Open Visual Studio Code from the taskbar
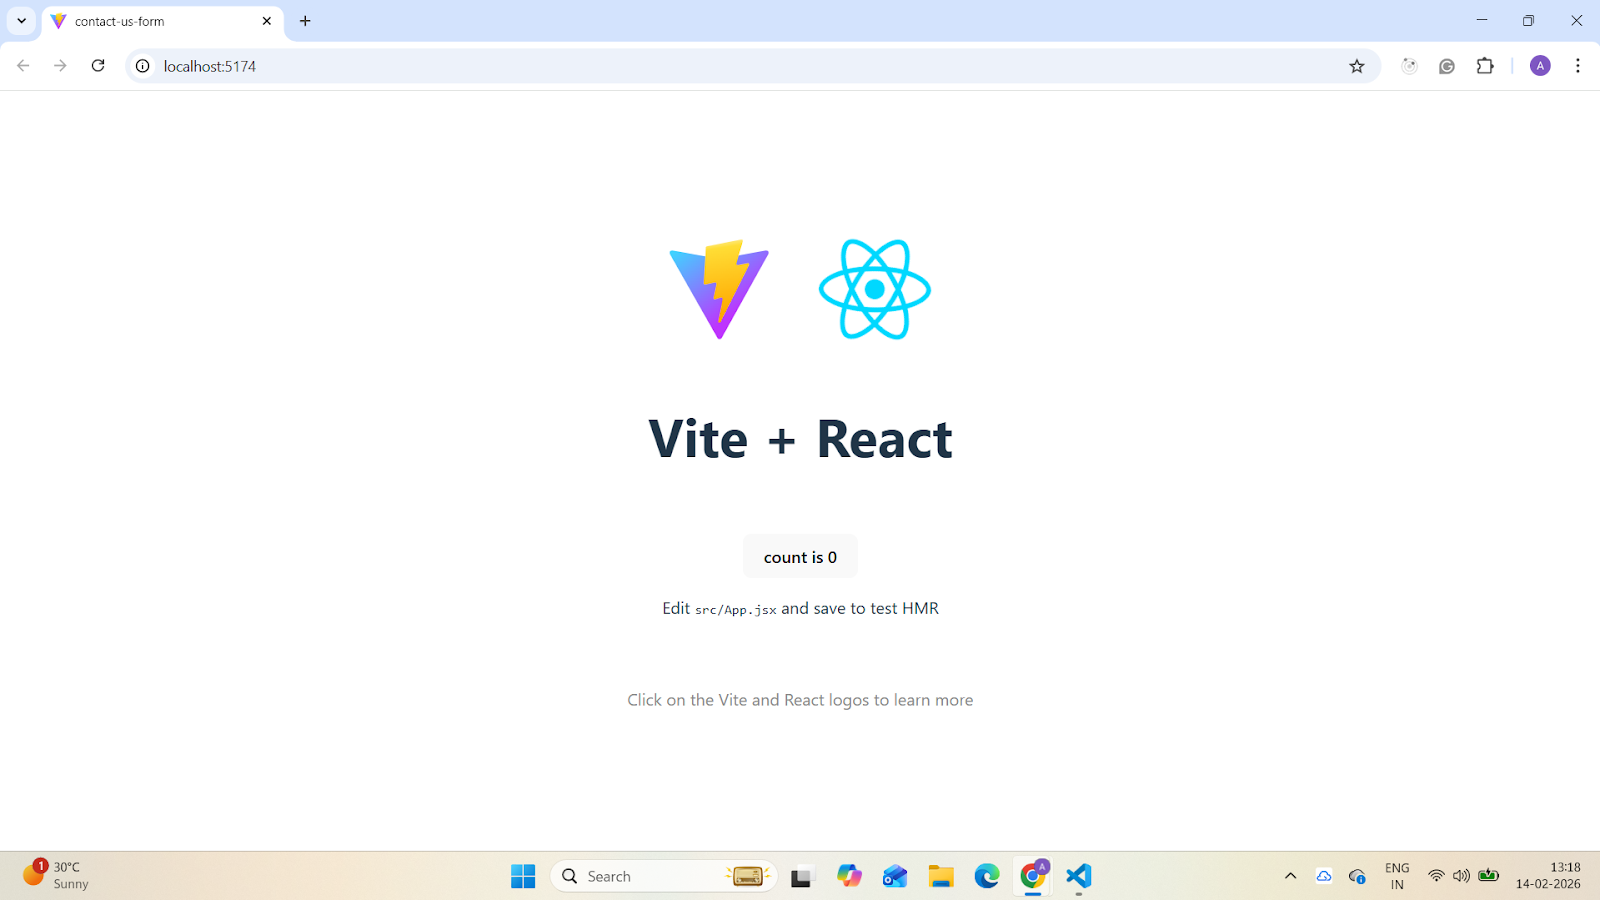The image size is (1600, 900). [x=1078, y=876]
